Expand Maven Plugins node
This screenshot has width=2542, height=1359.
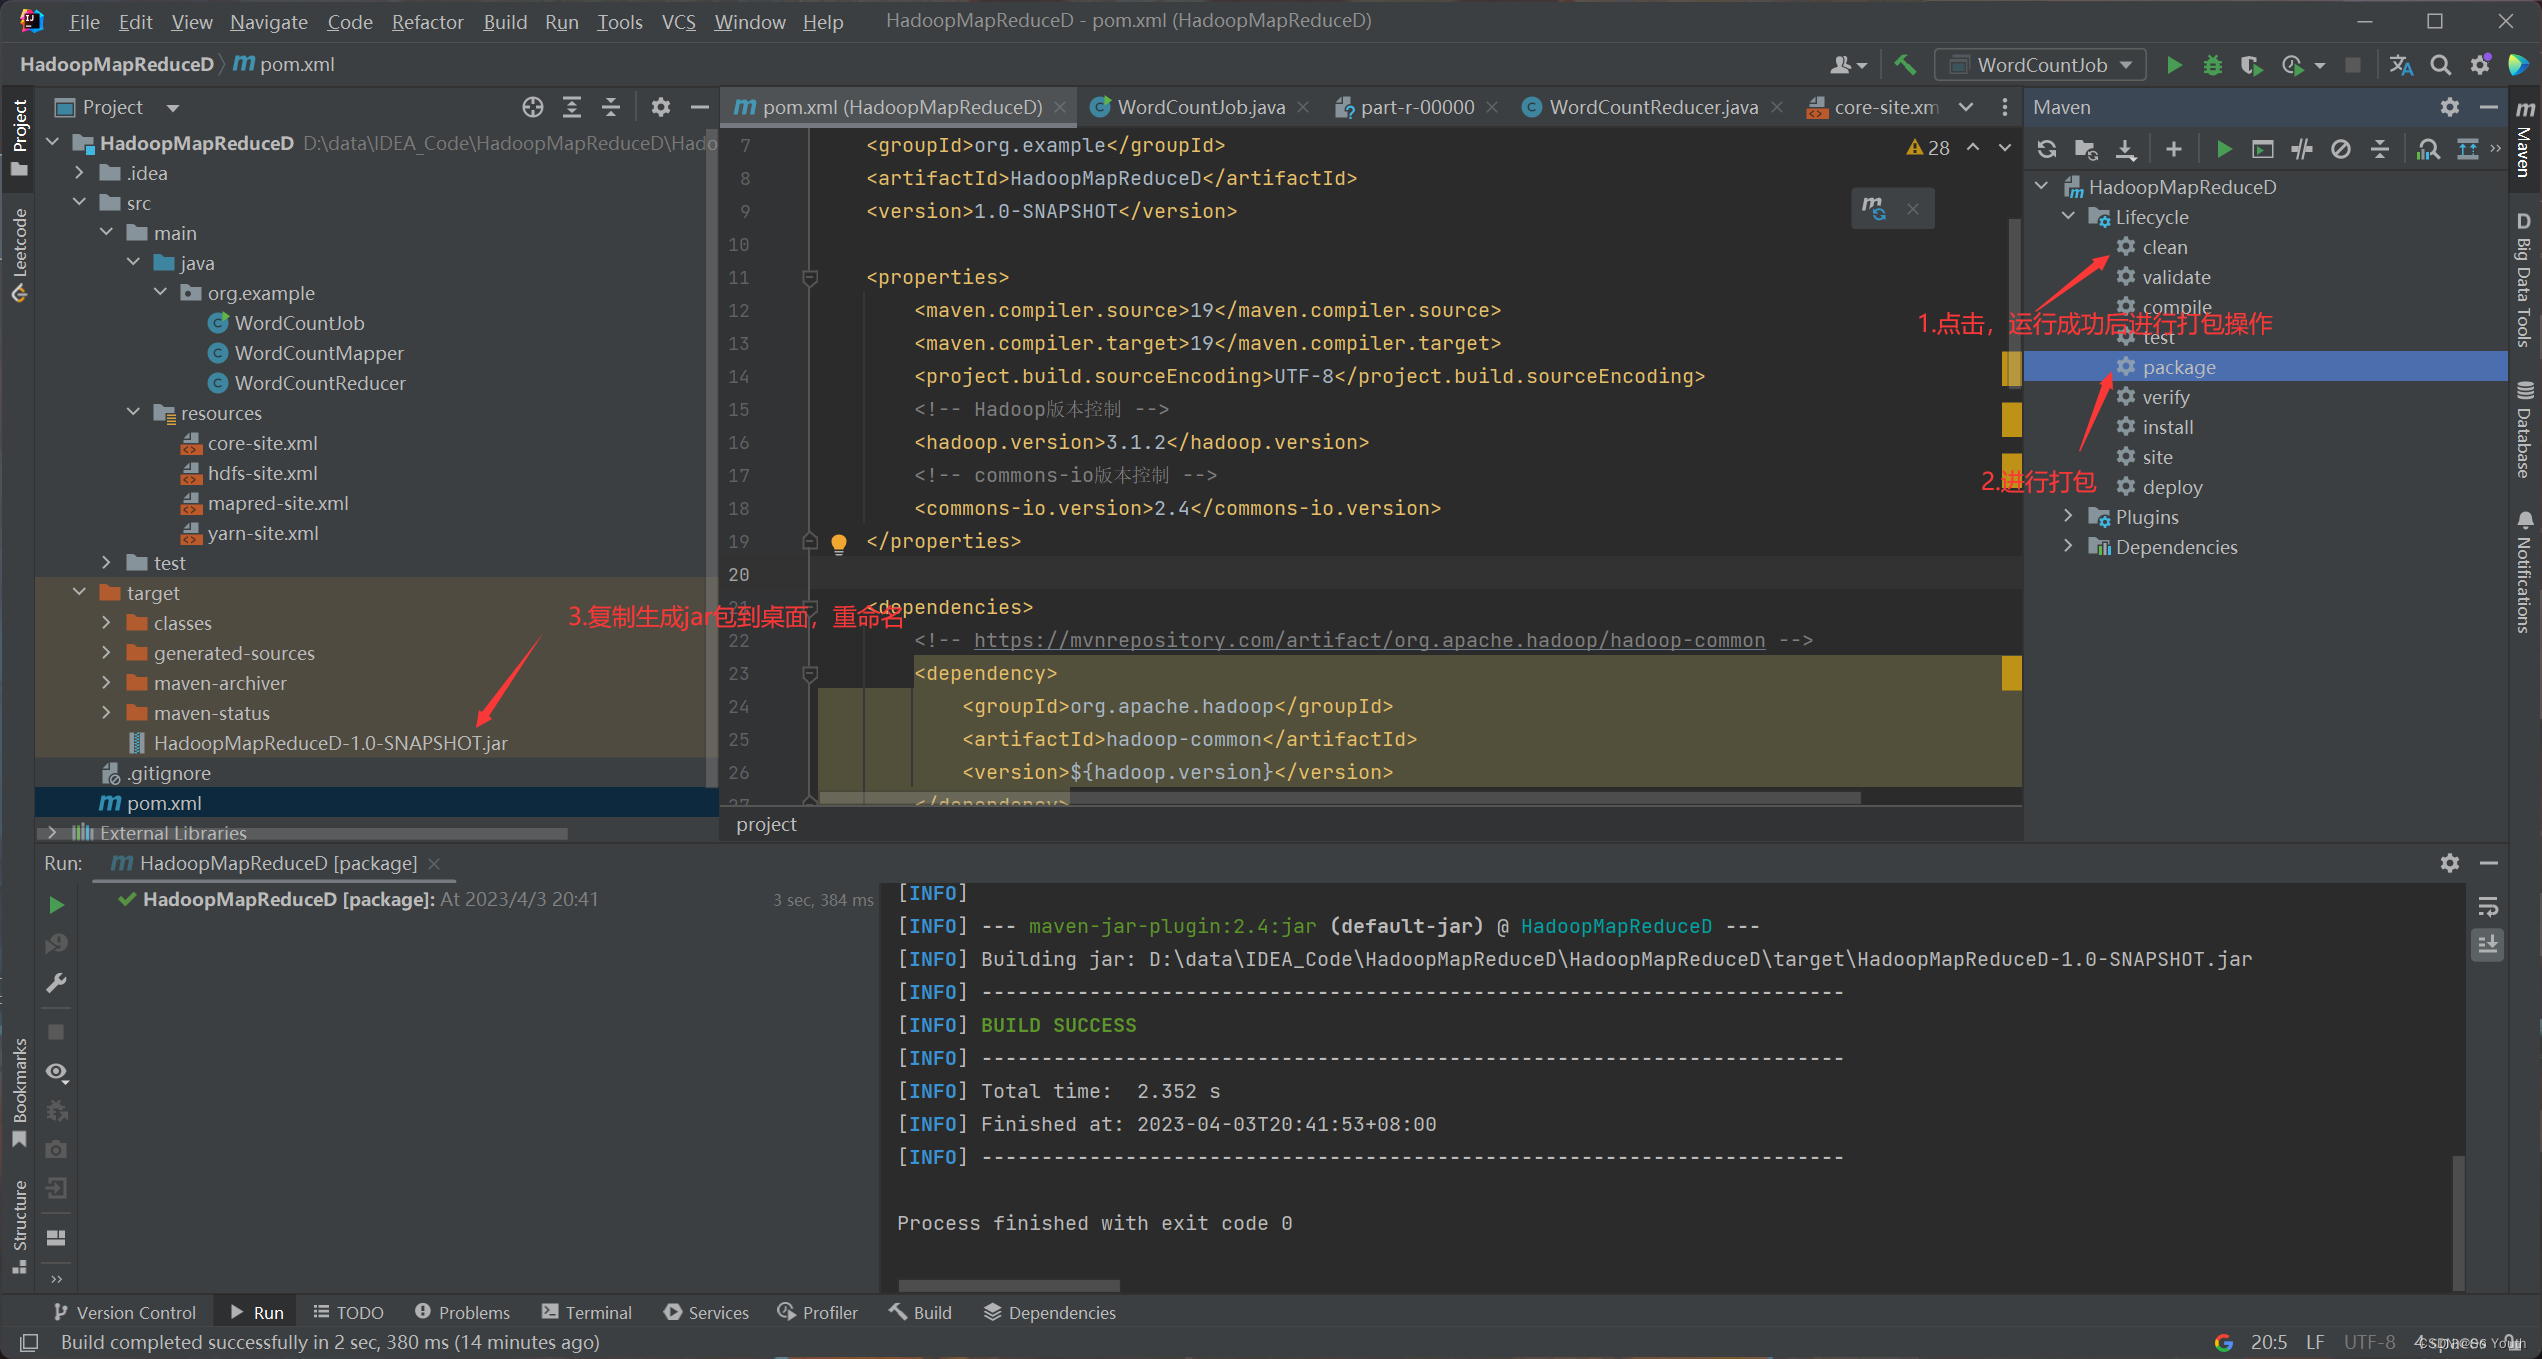tap(2068, 517)
